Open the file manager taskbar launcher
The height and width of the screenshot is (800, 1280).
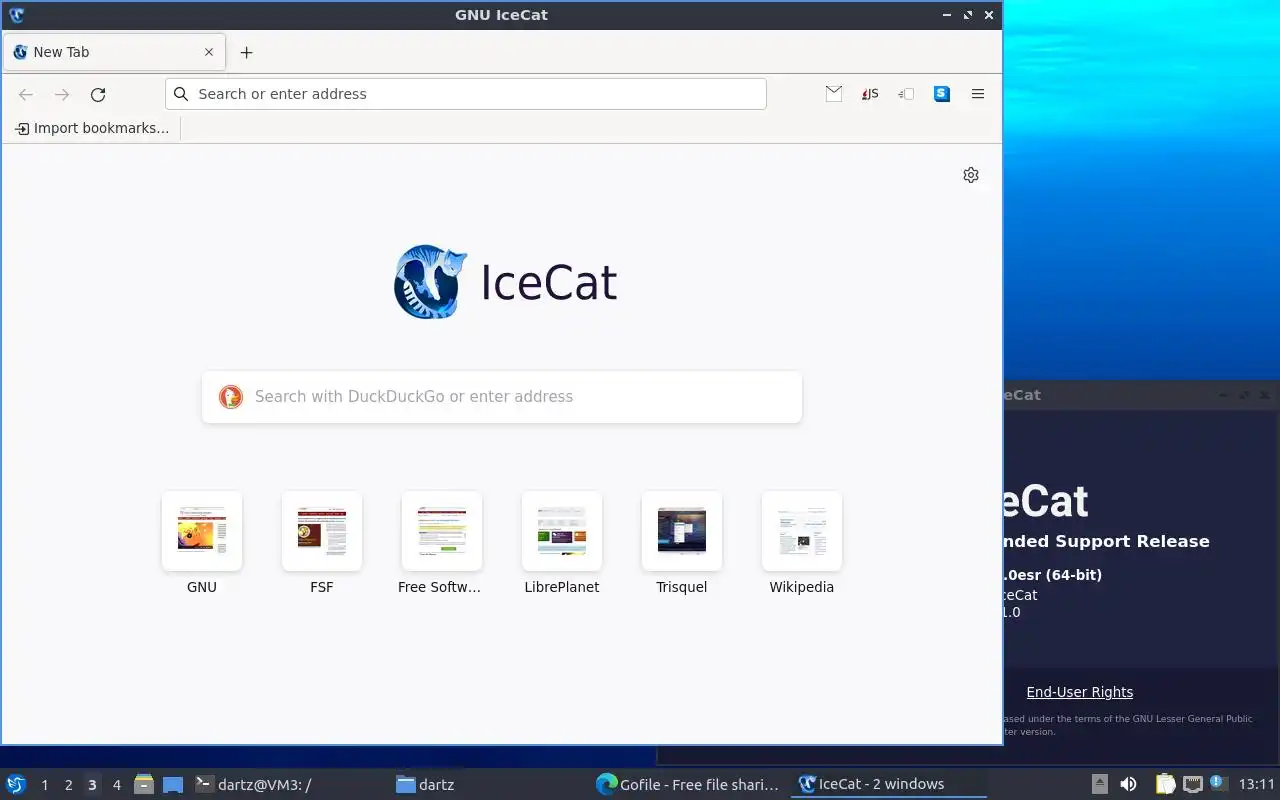(144, 784)
